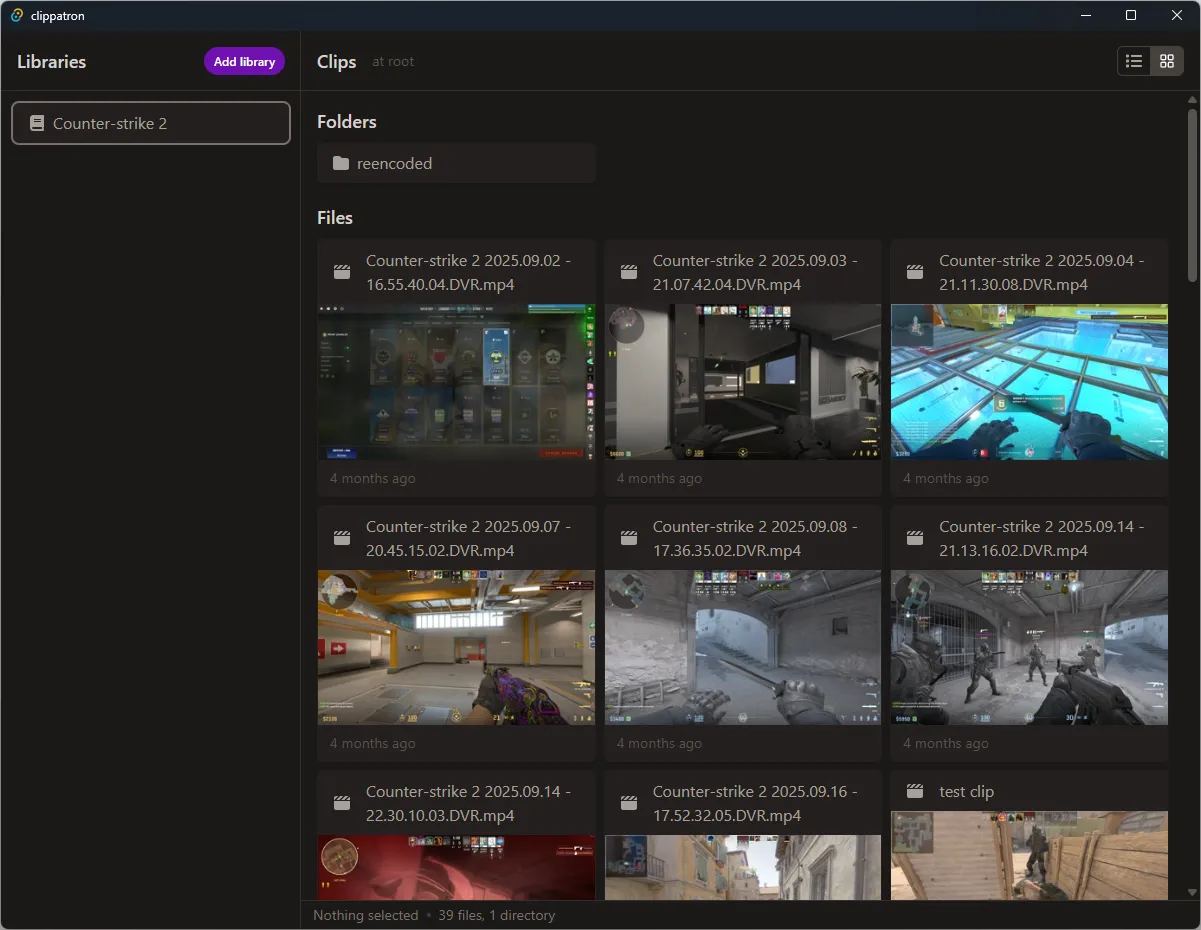The image size is (1201, 930).
Task: Switch to grid view layout
Action: click(1167, 61)
